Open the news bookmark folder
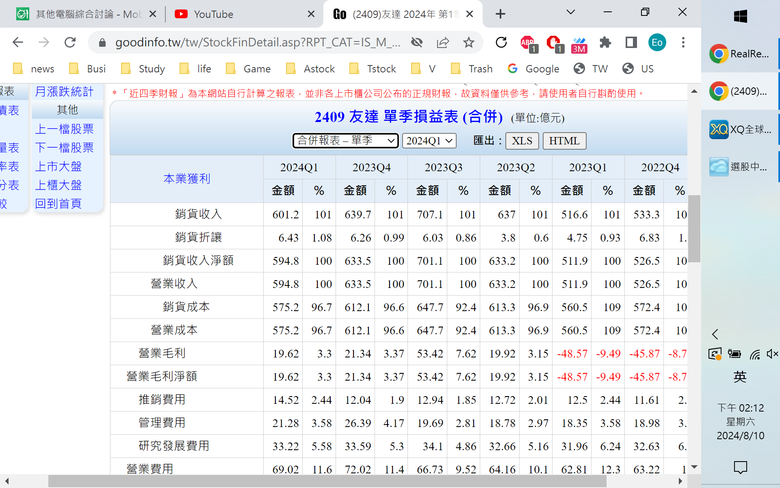Viewport: 780px width, 488px height. click(x=34, y=69)
